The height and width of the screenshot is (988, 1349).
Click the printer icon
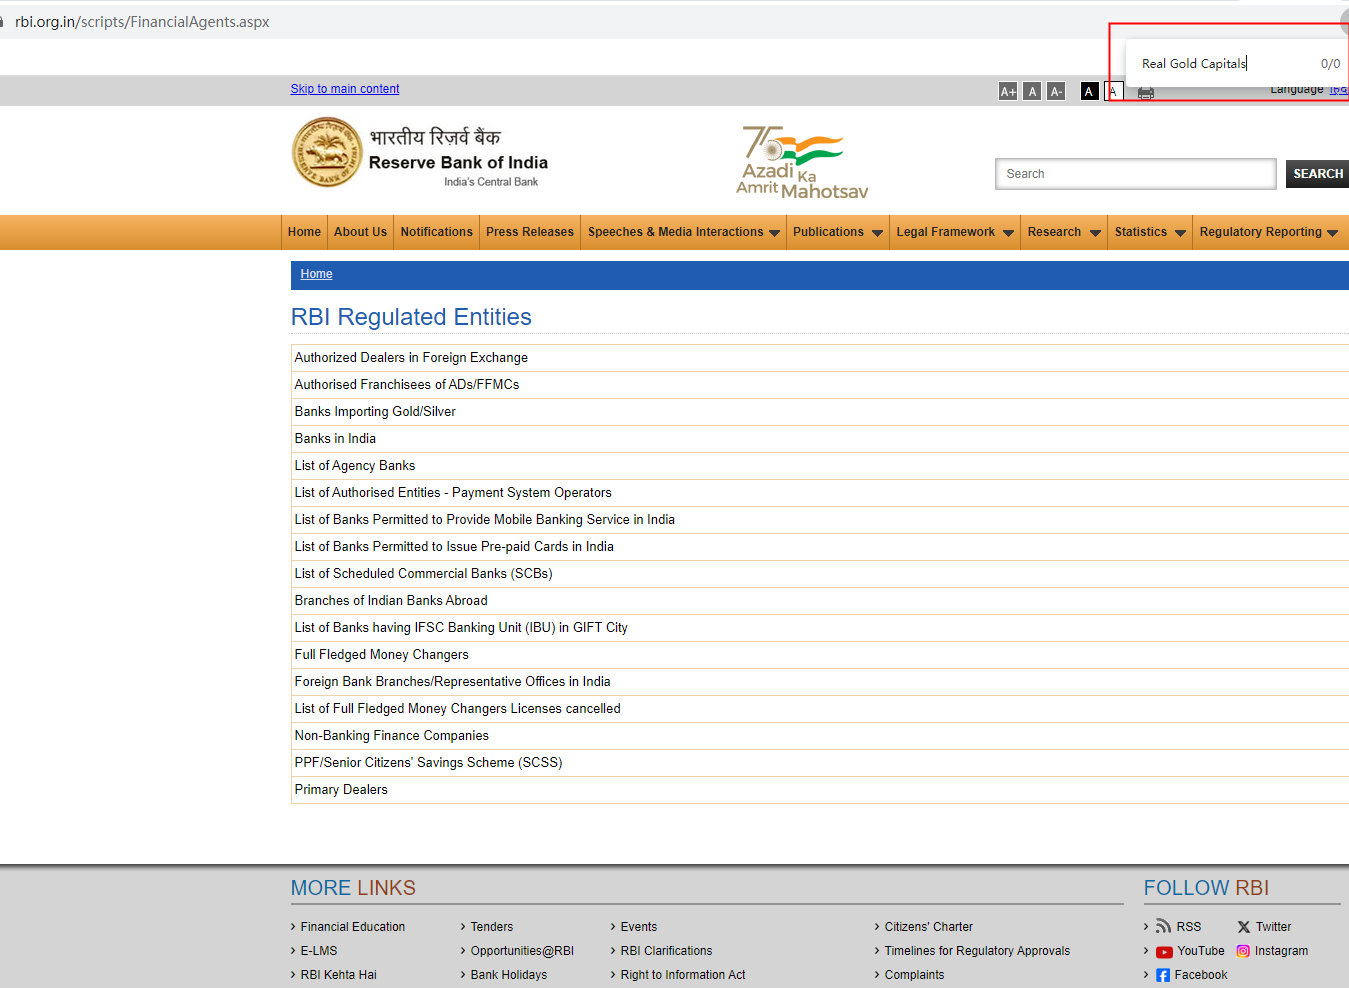click(x=1146, y=93)
